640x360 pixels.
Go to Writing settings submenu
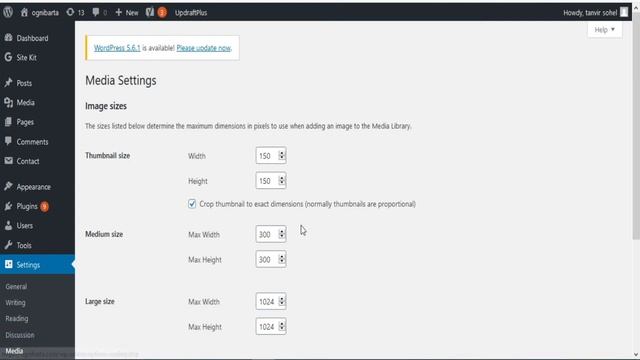tap(16, 302)
